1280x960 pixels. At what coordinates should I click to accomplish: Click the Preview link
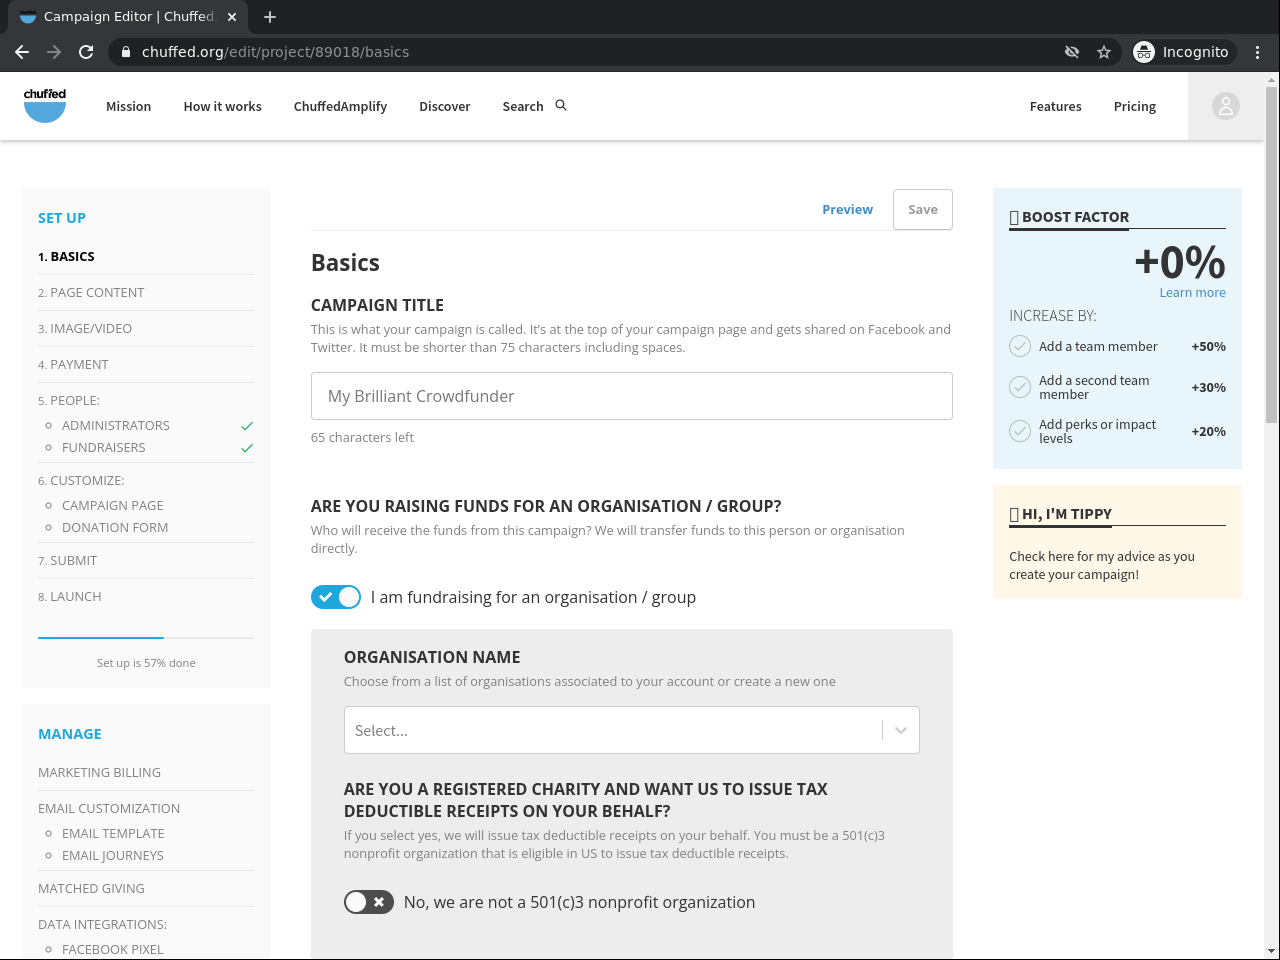tap(847, 210)
